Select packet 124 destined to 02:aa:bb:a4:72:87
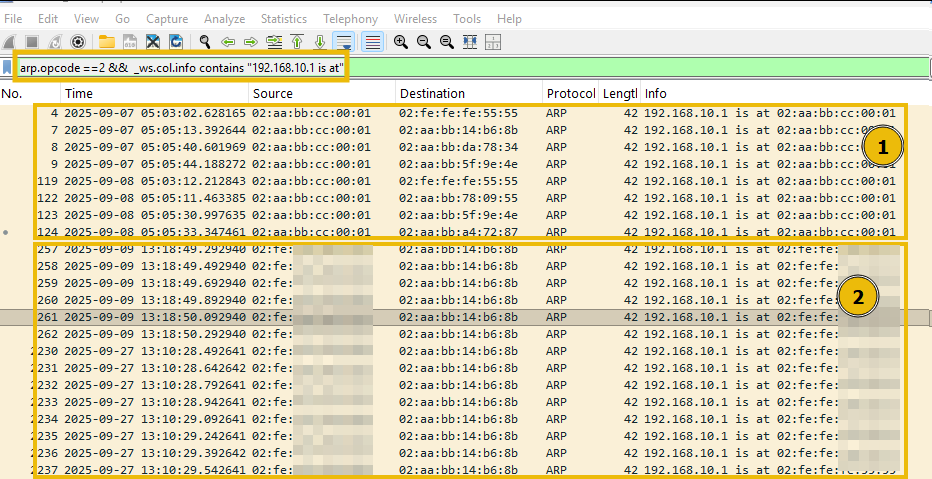Image resolution: width=932 pixels, height=479 pixels. click(466, 232)
